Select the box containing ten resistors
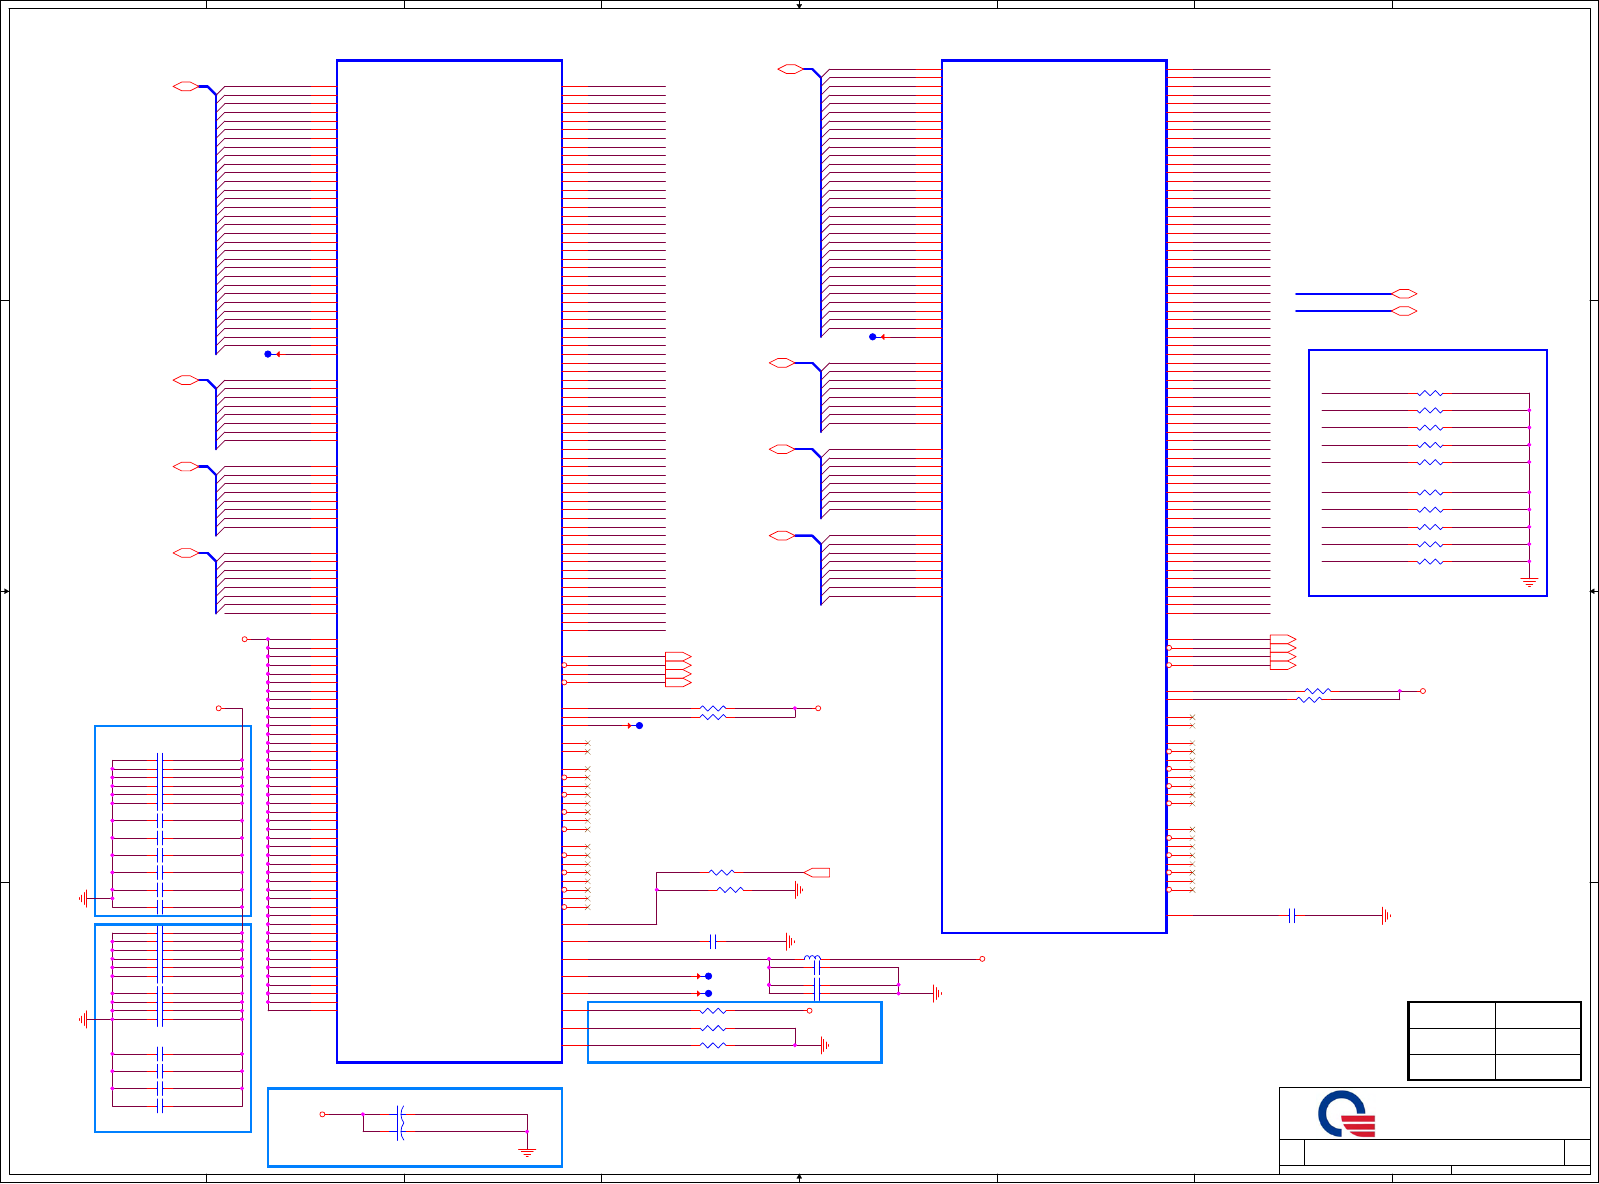Screen dimensions: 1599x1184 pyautogui.click(x=1428, y=473)
